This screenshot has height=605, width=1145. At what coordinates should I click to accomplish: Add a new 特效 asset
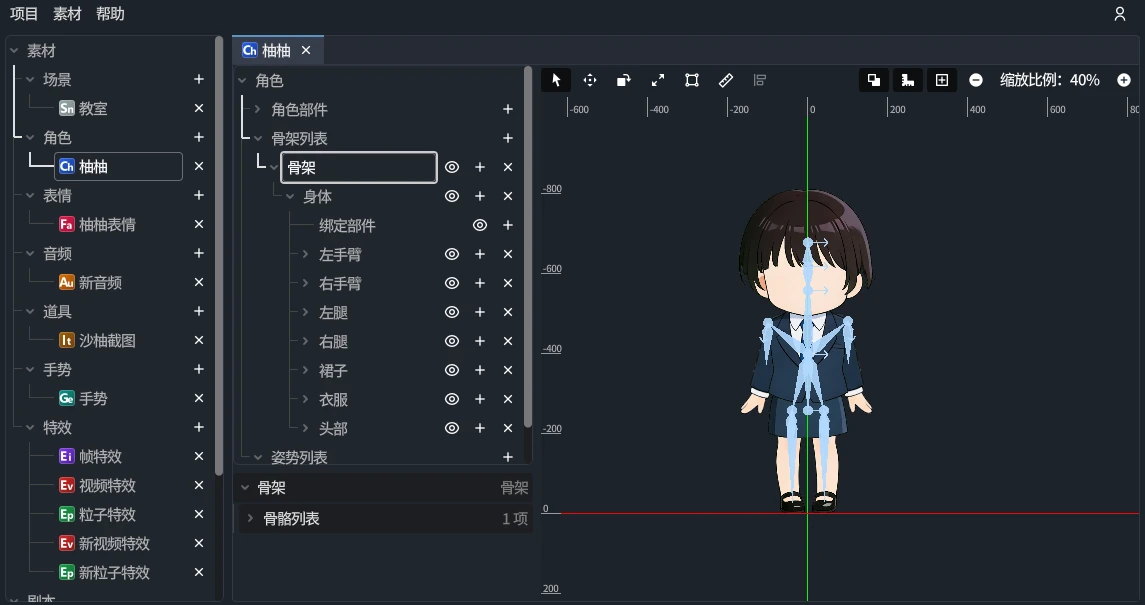[x=199, y=427]
